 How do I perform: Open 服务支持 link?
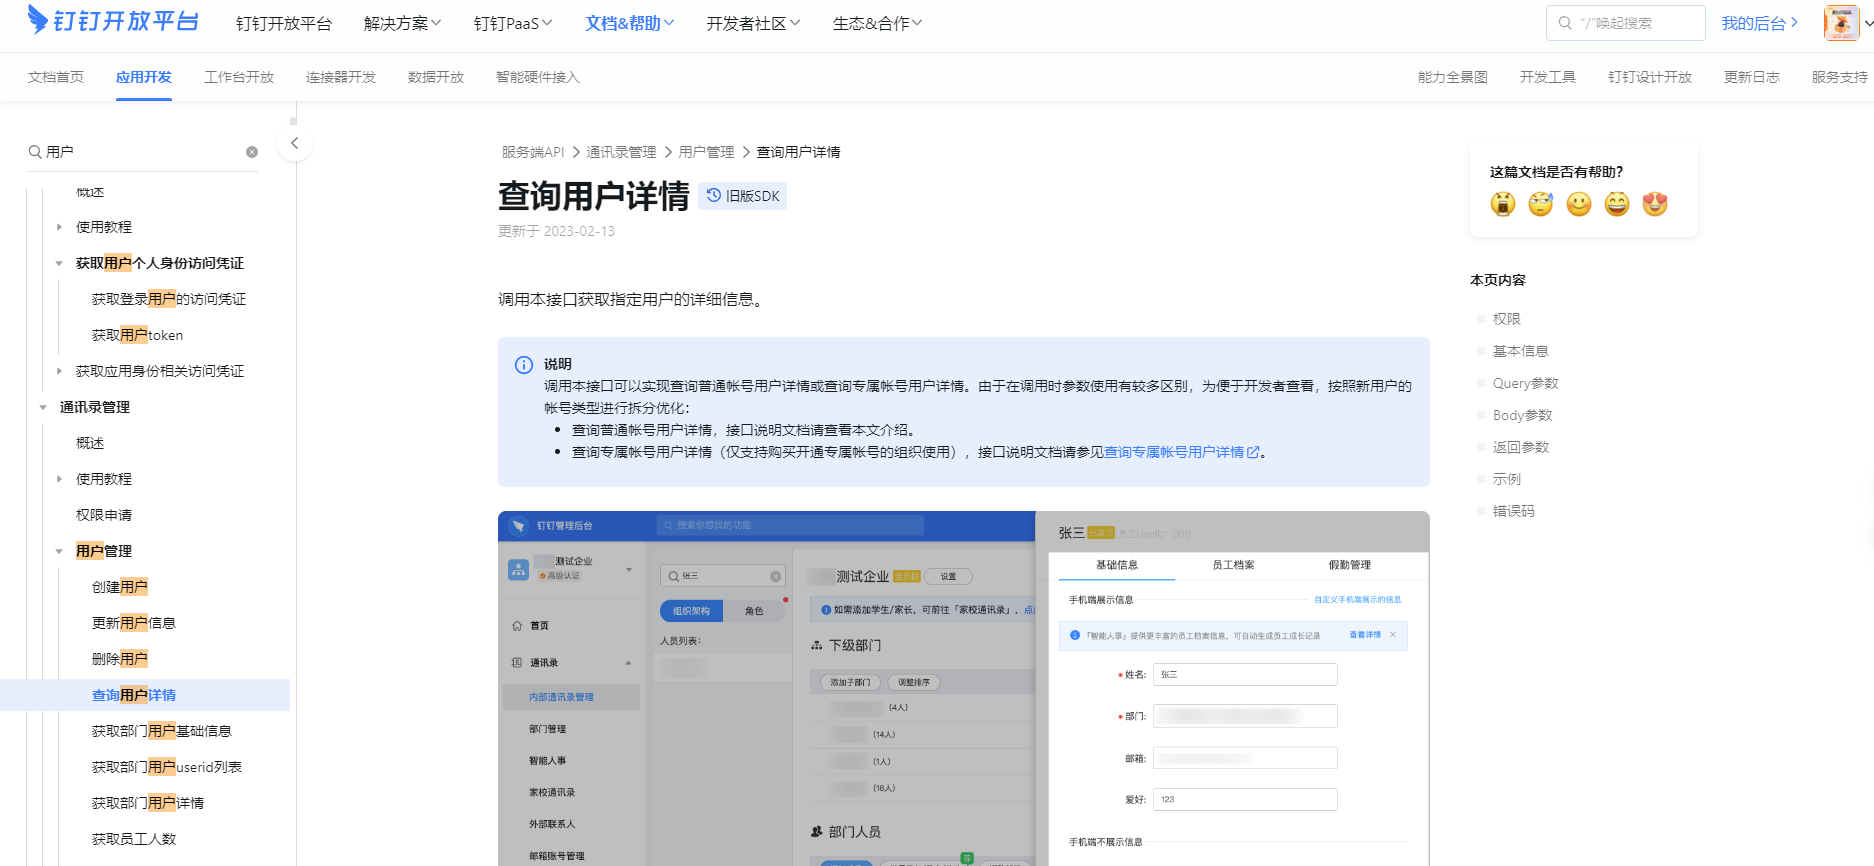(x=1840, y=77)
